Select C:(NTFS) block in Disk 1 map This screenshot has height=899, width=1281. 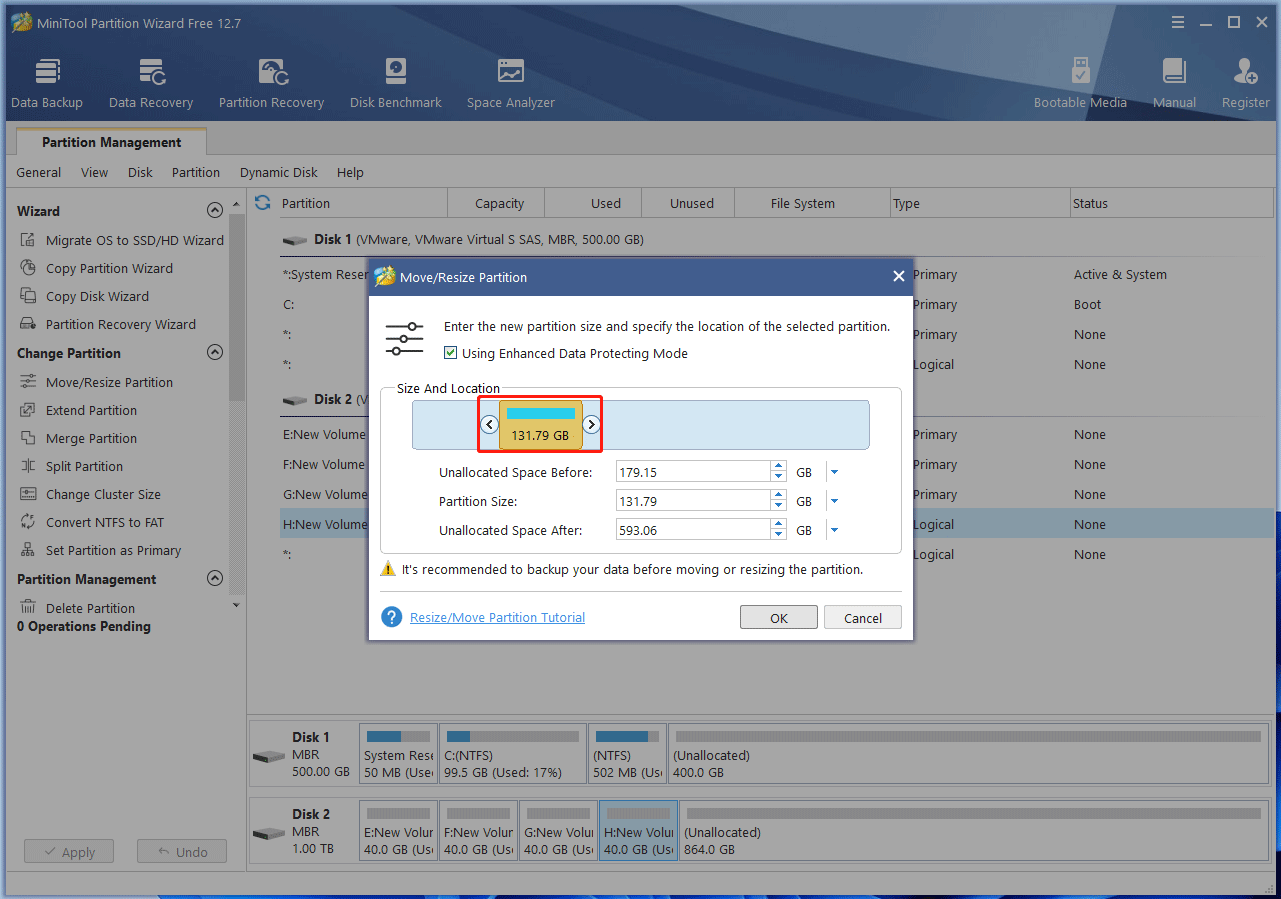point(512,755)
